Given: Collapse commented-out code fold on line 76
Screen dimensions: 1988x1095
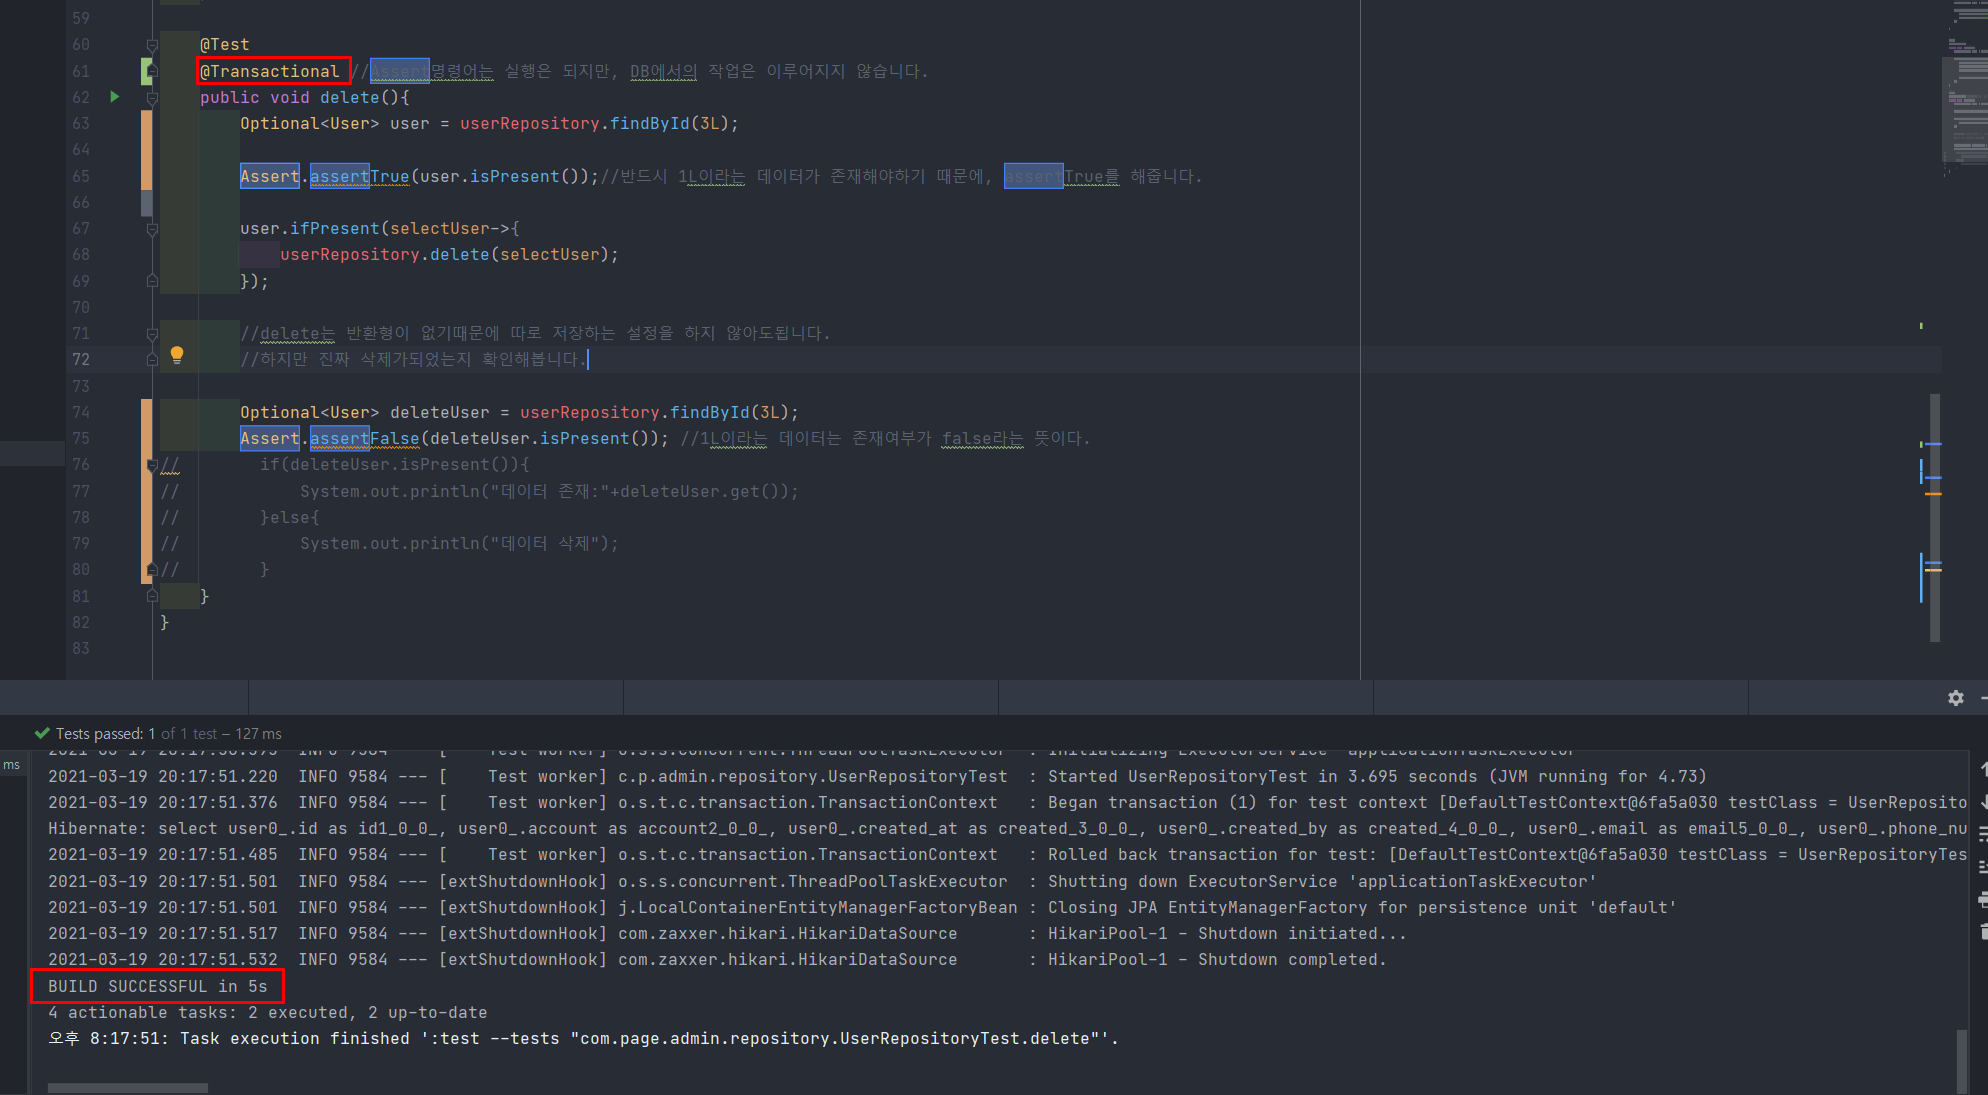Looking at the screenshot, I should coord(152,465).
